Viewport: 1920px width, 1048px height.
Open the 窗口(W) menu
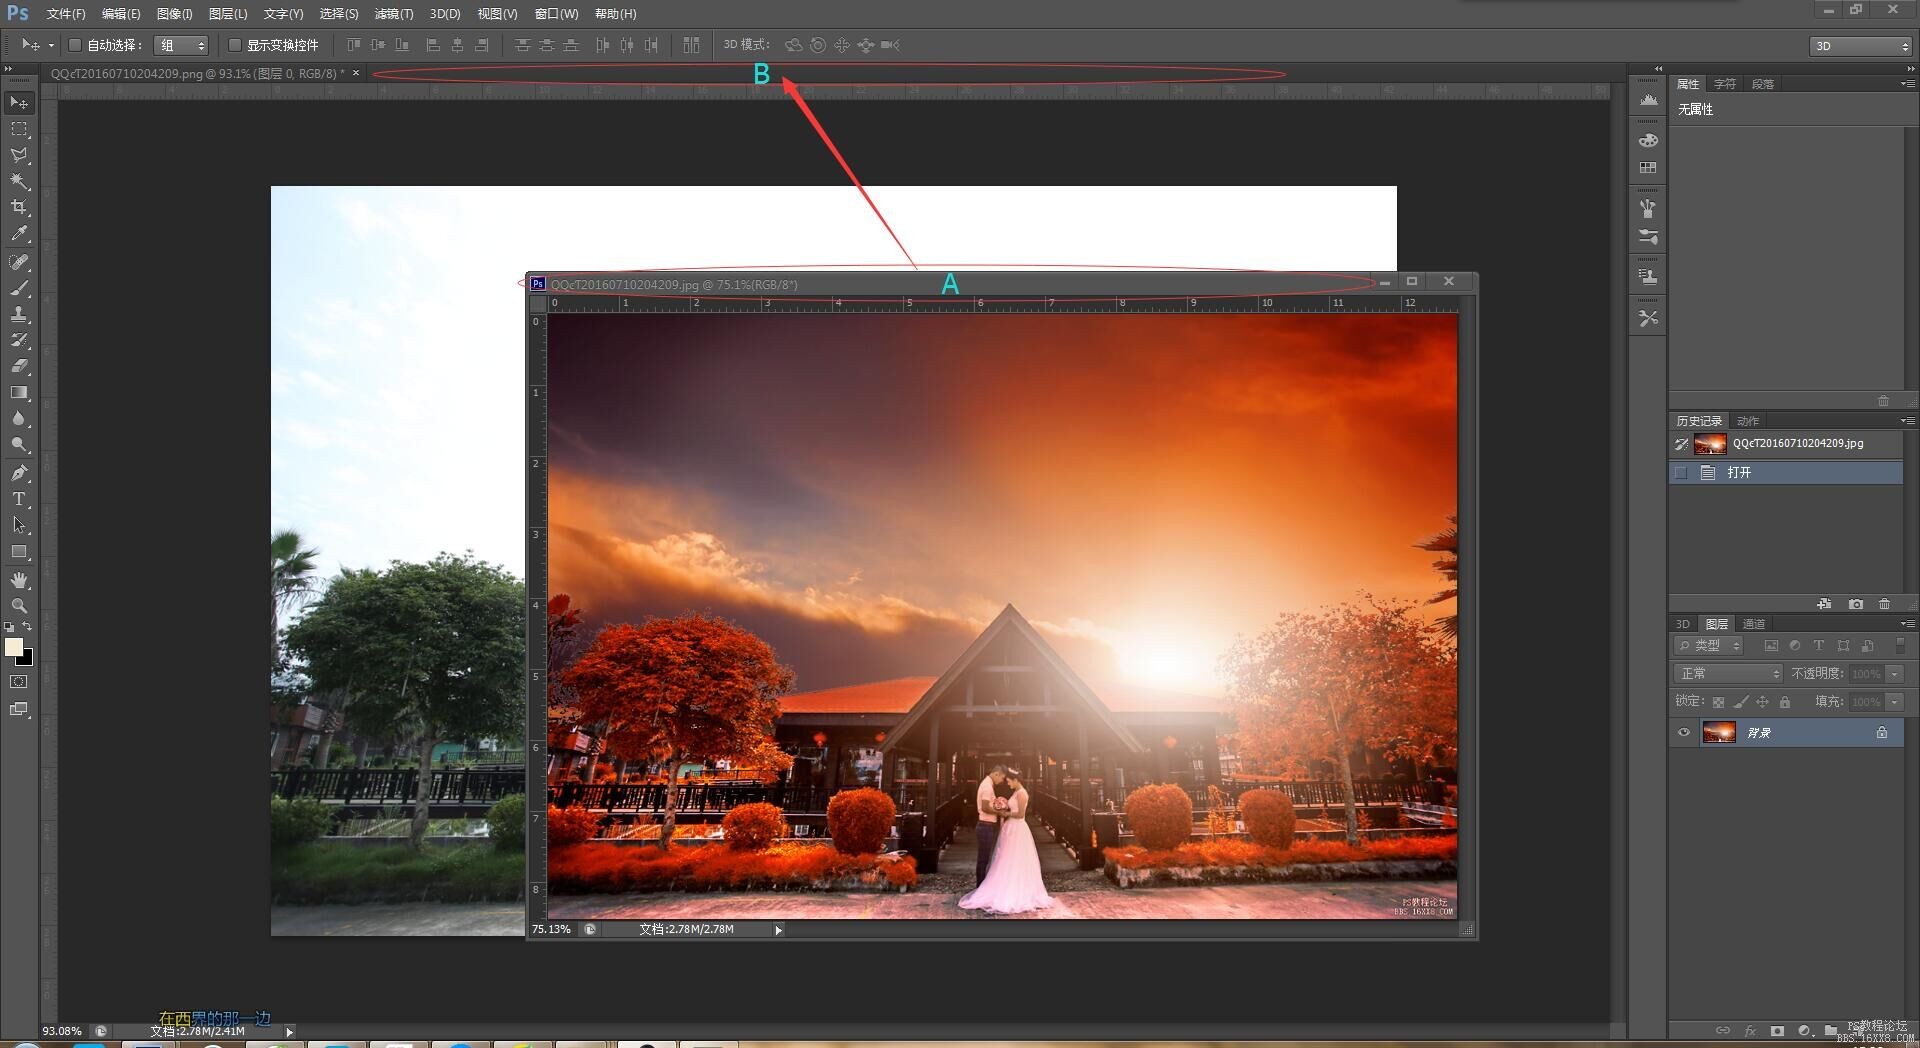click(x=556, y=14)
